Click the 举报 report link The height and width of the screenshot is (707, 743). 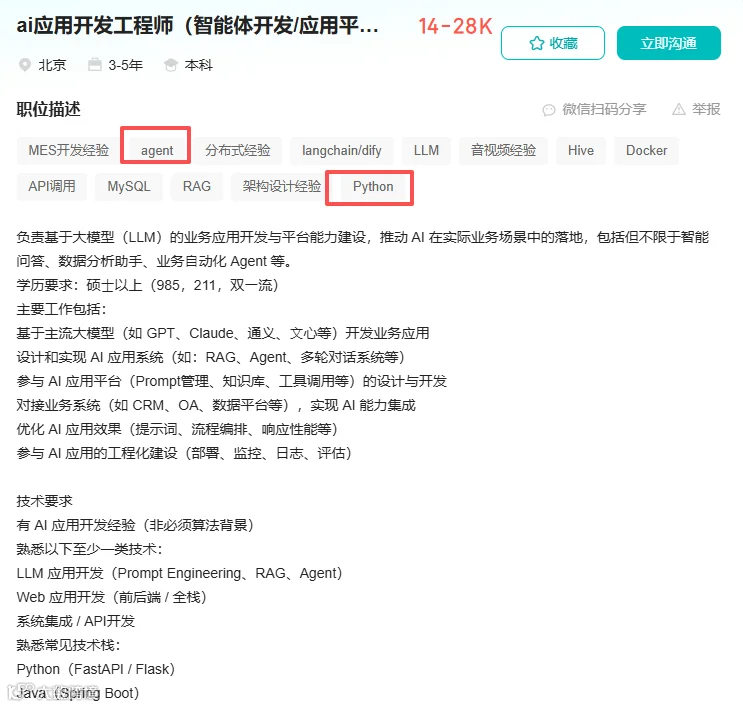[706, 109]
